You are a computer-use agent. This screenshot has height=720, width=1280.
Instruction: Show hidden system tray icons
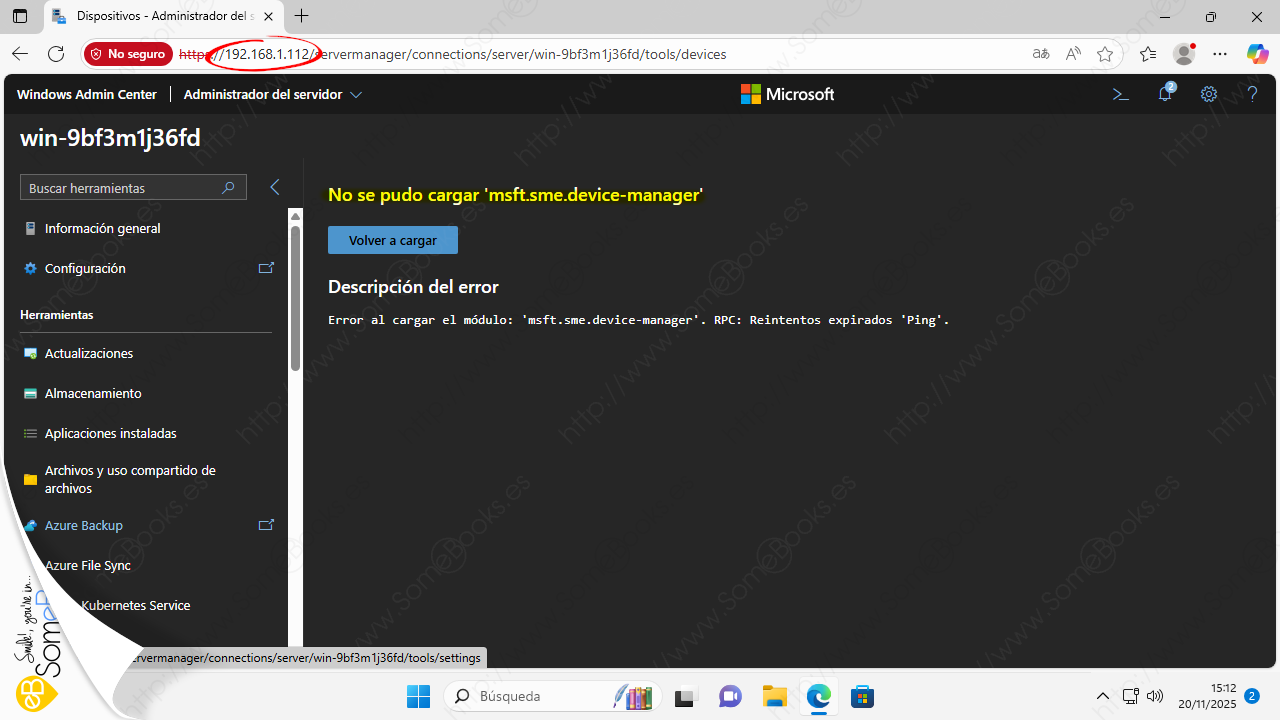[1102, 696]
